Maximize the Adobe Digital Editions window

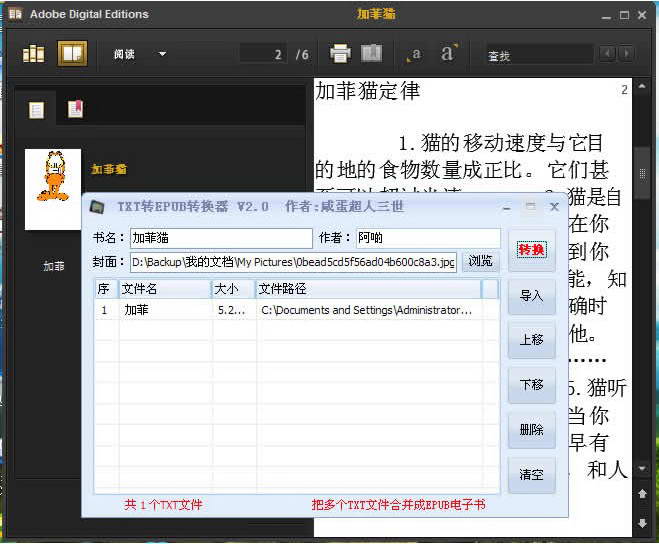[625, 16]
